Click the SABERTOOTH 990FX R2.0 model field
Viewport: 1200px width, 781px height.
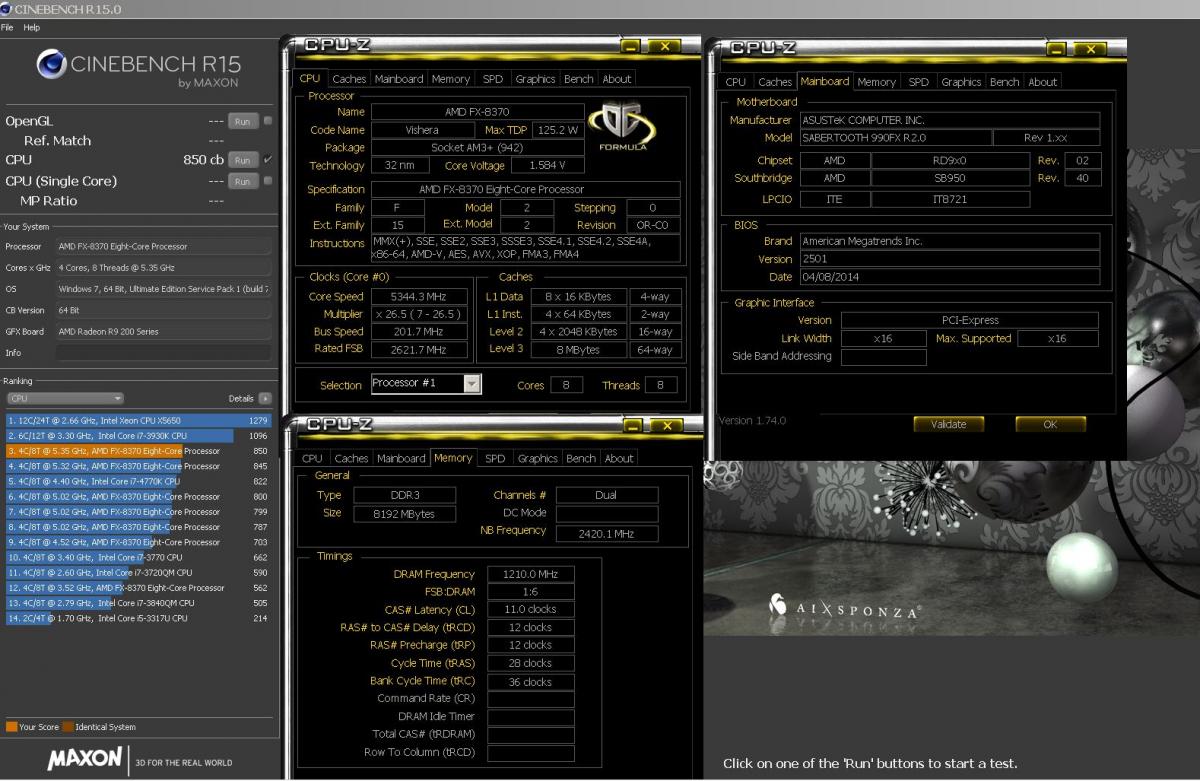pos(895,138)
